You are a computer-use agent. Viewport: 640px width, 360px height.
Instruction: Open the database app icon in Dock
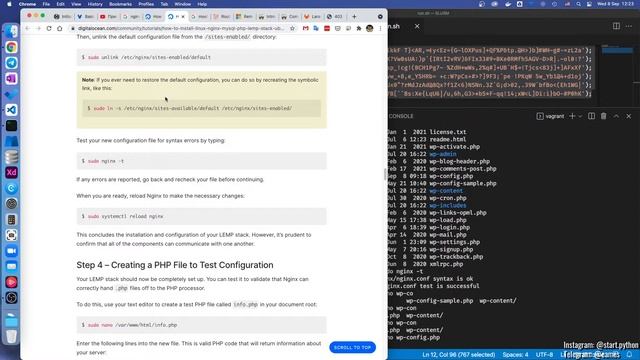11,157
